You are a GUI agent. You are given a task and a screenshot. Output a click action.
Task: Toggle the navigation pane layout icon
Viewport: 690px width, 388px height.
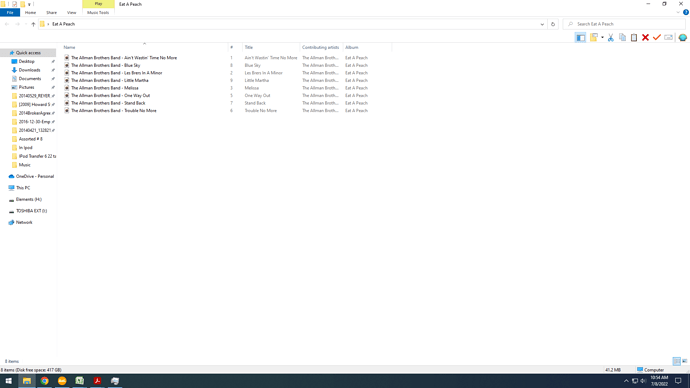(580, 38)
